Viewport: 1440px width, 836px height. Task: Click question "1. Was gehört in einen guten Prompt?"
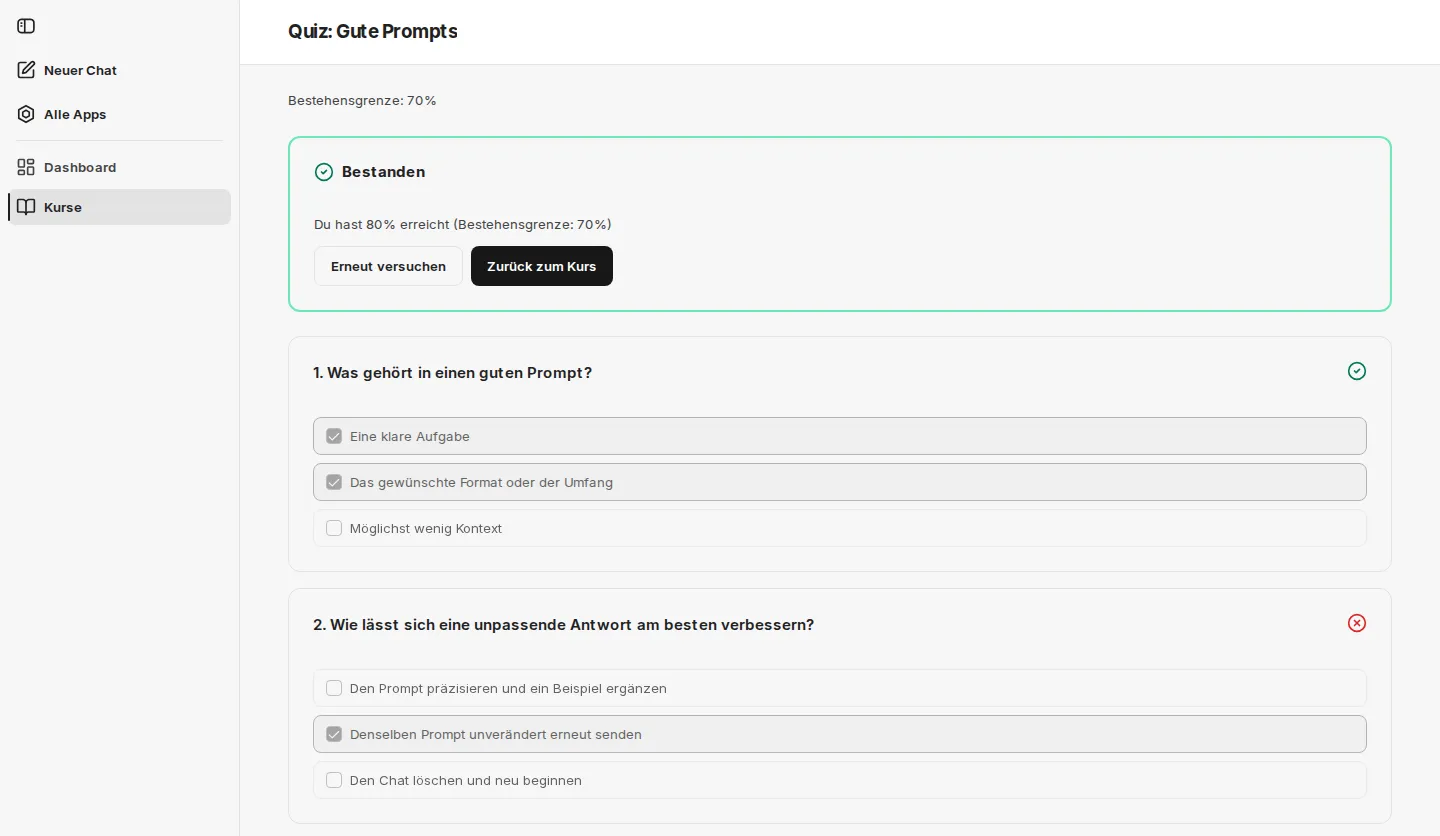tap(452, 372)
